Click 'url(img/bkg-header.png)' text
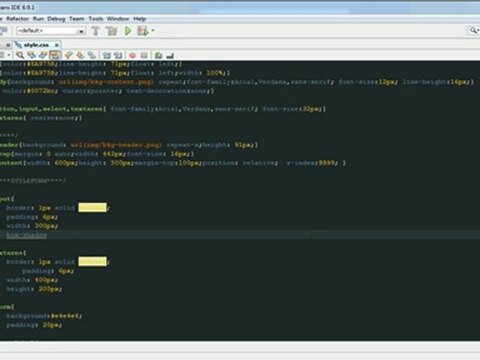Image resolution: width=480 pixels, height=360 pixels. (x=116, y=145)
